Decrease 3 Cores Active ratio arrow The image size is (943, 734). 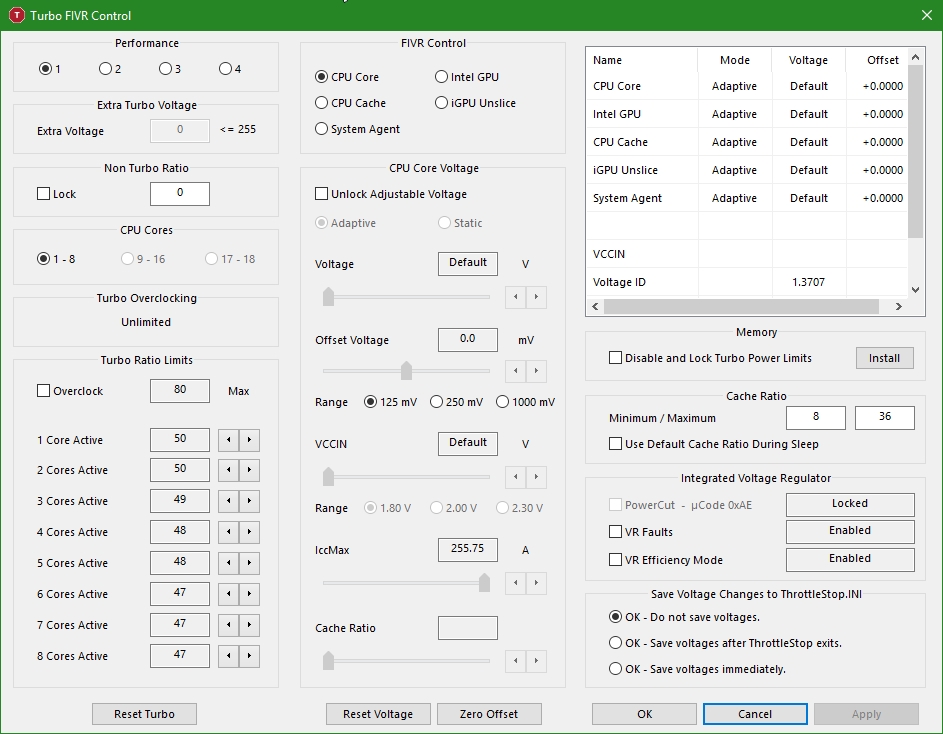coord(229,501)
